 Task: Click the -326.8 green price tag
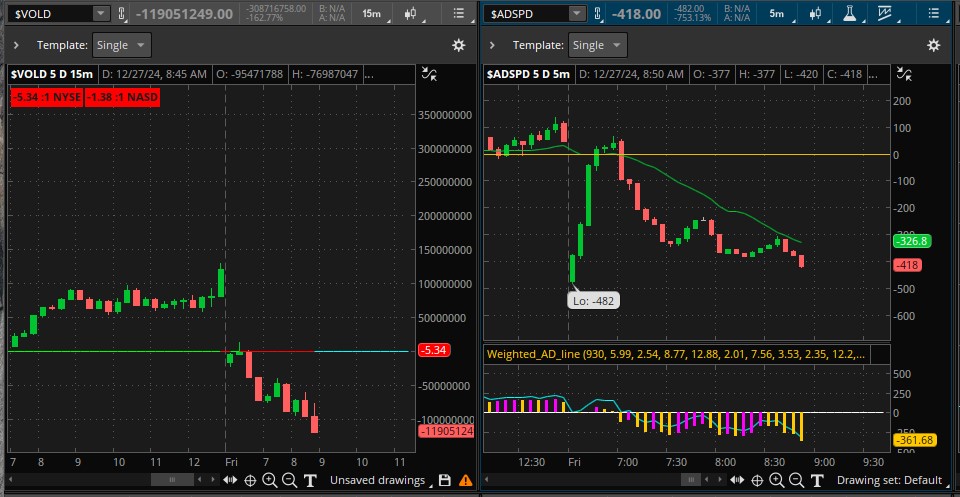click(x=912, y=241)
